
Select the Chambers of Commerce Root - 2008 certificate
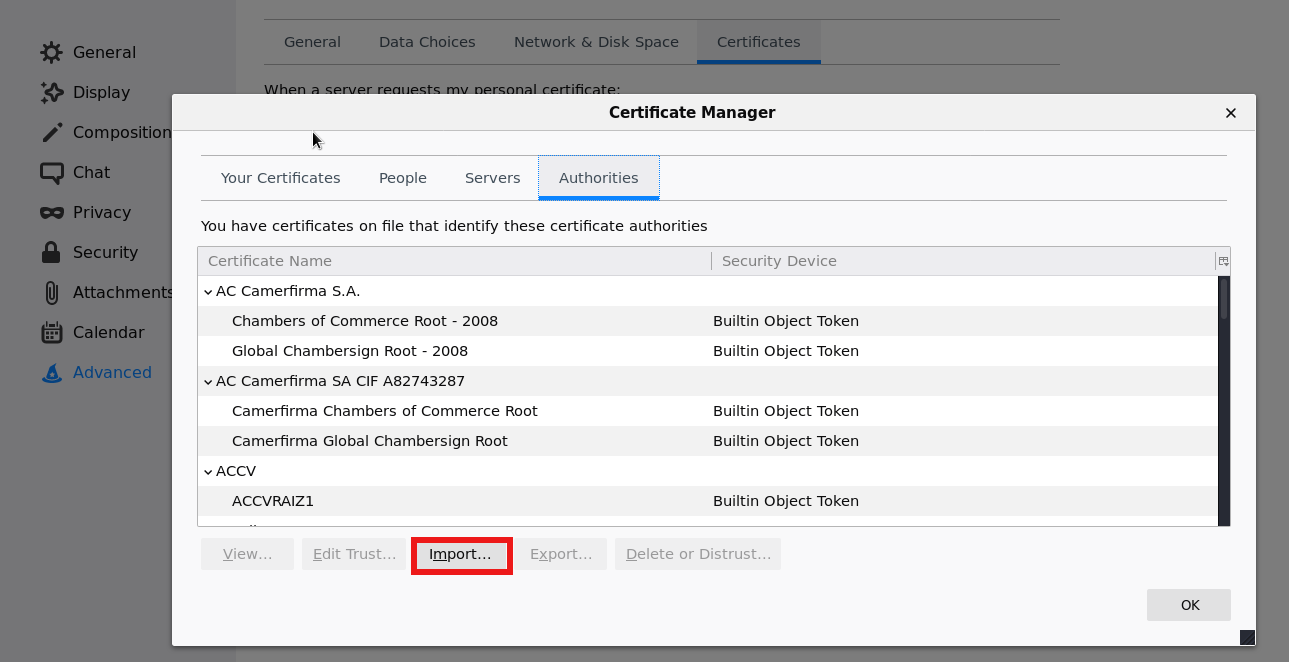click(364, 321)
